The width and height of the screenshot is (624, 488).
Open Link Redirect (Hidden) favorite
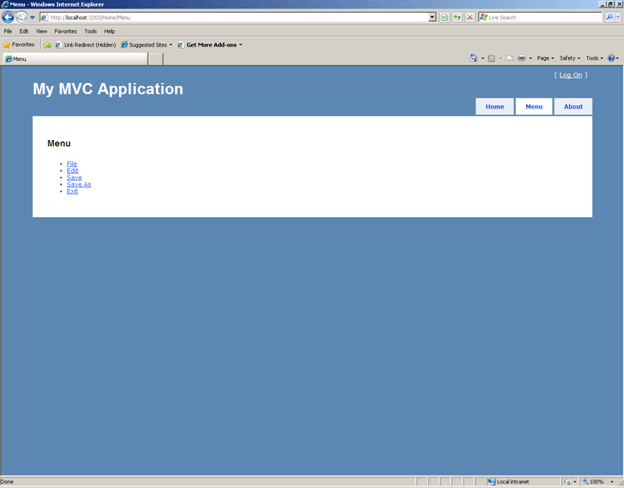(x=86, y=45)
